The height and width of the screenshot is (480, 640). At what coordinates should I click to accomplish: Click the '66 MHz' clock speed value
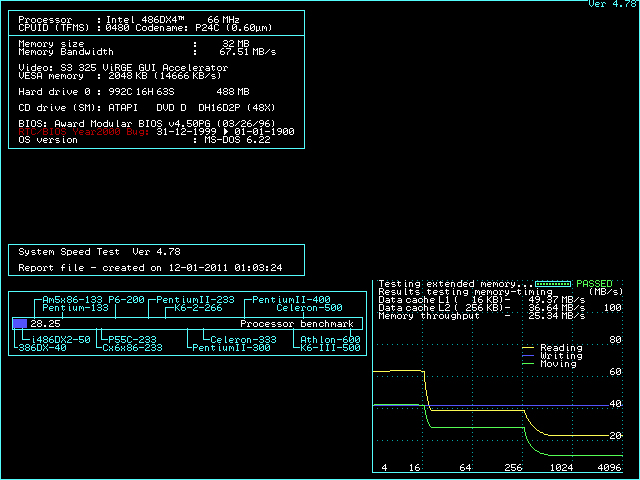[223, 20]
